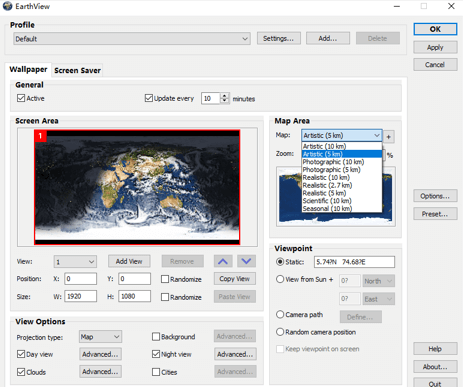Click the Screen Area earth preview
The width and height of the screenshot is (463, 387).
coord(137,187)
